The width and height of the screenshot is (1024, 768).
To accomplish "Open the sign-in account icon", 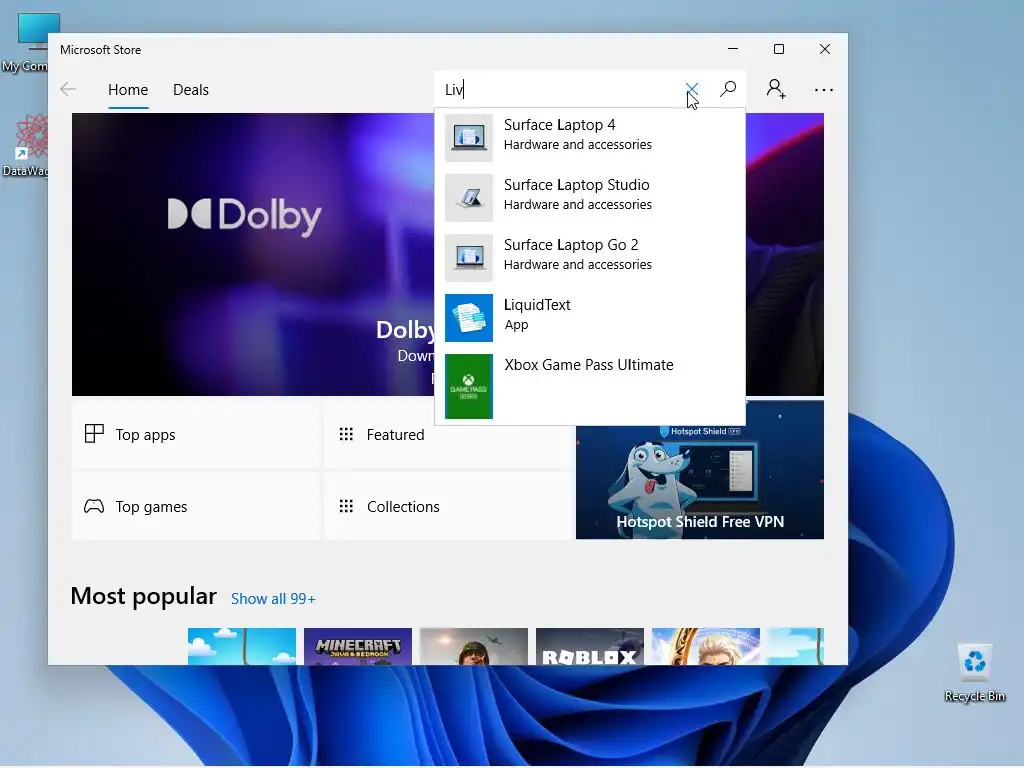I will 776,89.
